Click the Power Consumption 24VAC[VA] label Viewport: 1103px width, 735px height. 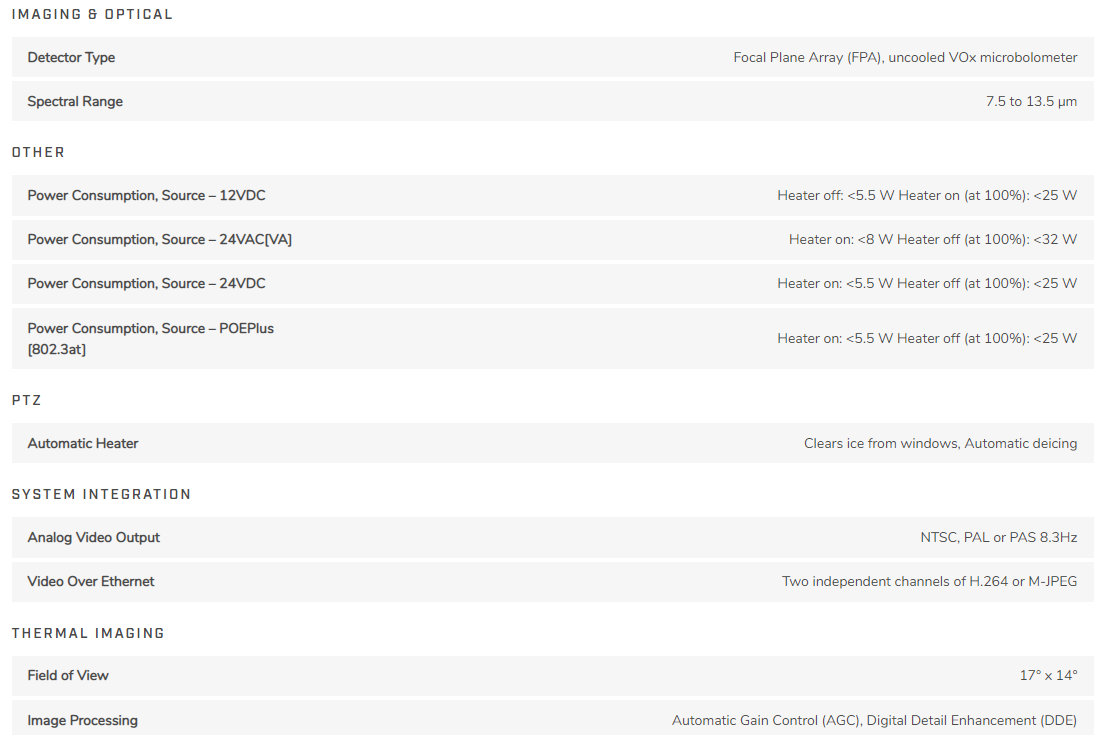(x=159, y=239)
